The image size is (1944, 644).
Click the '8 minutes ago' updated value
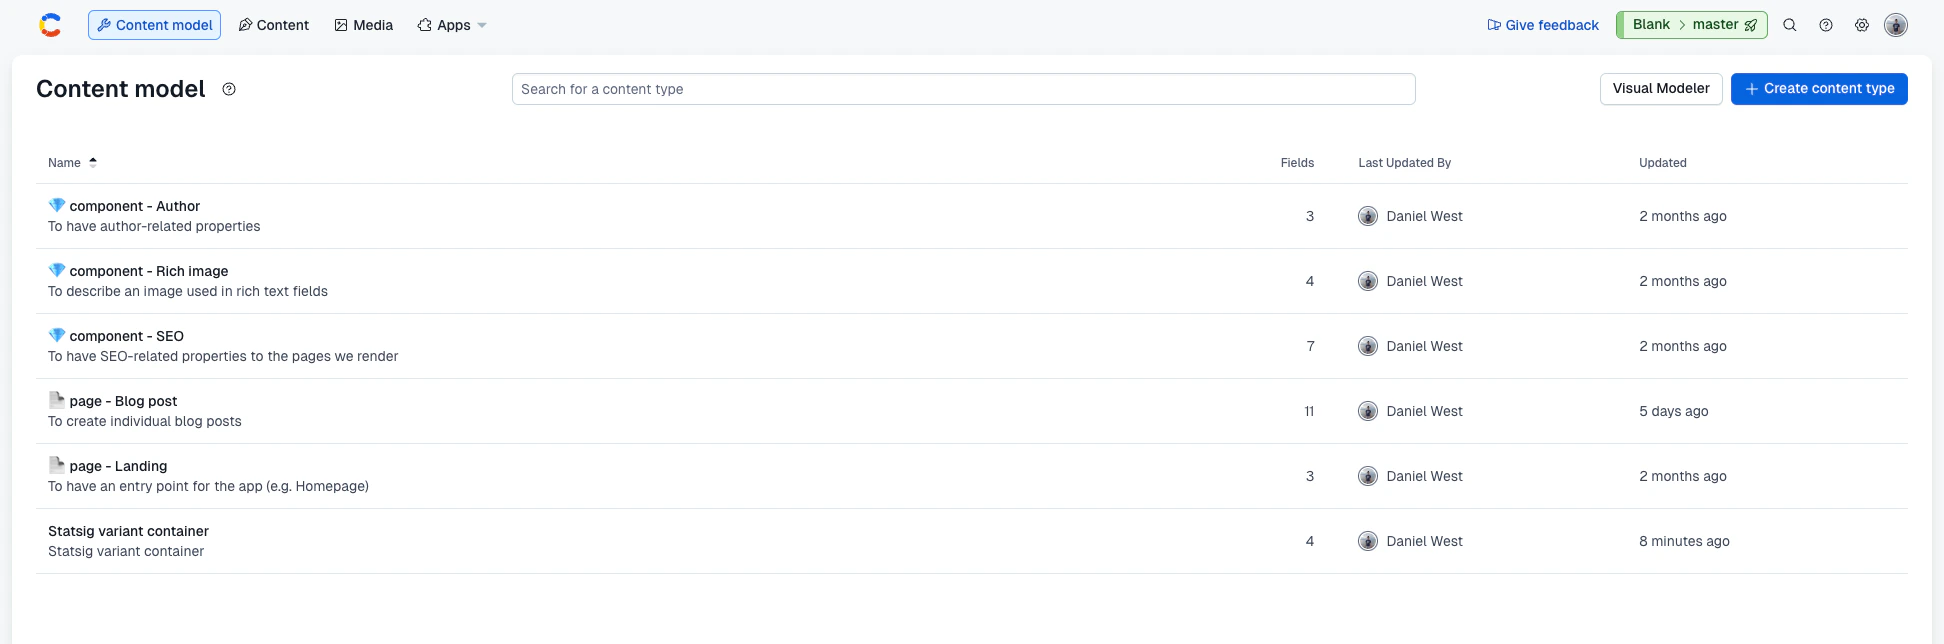[x=1684, y=541]
